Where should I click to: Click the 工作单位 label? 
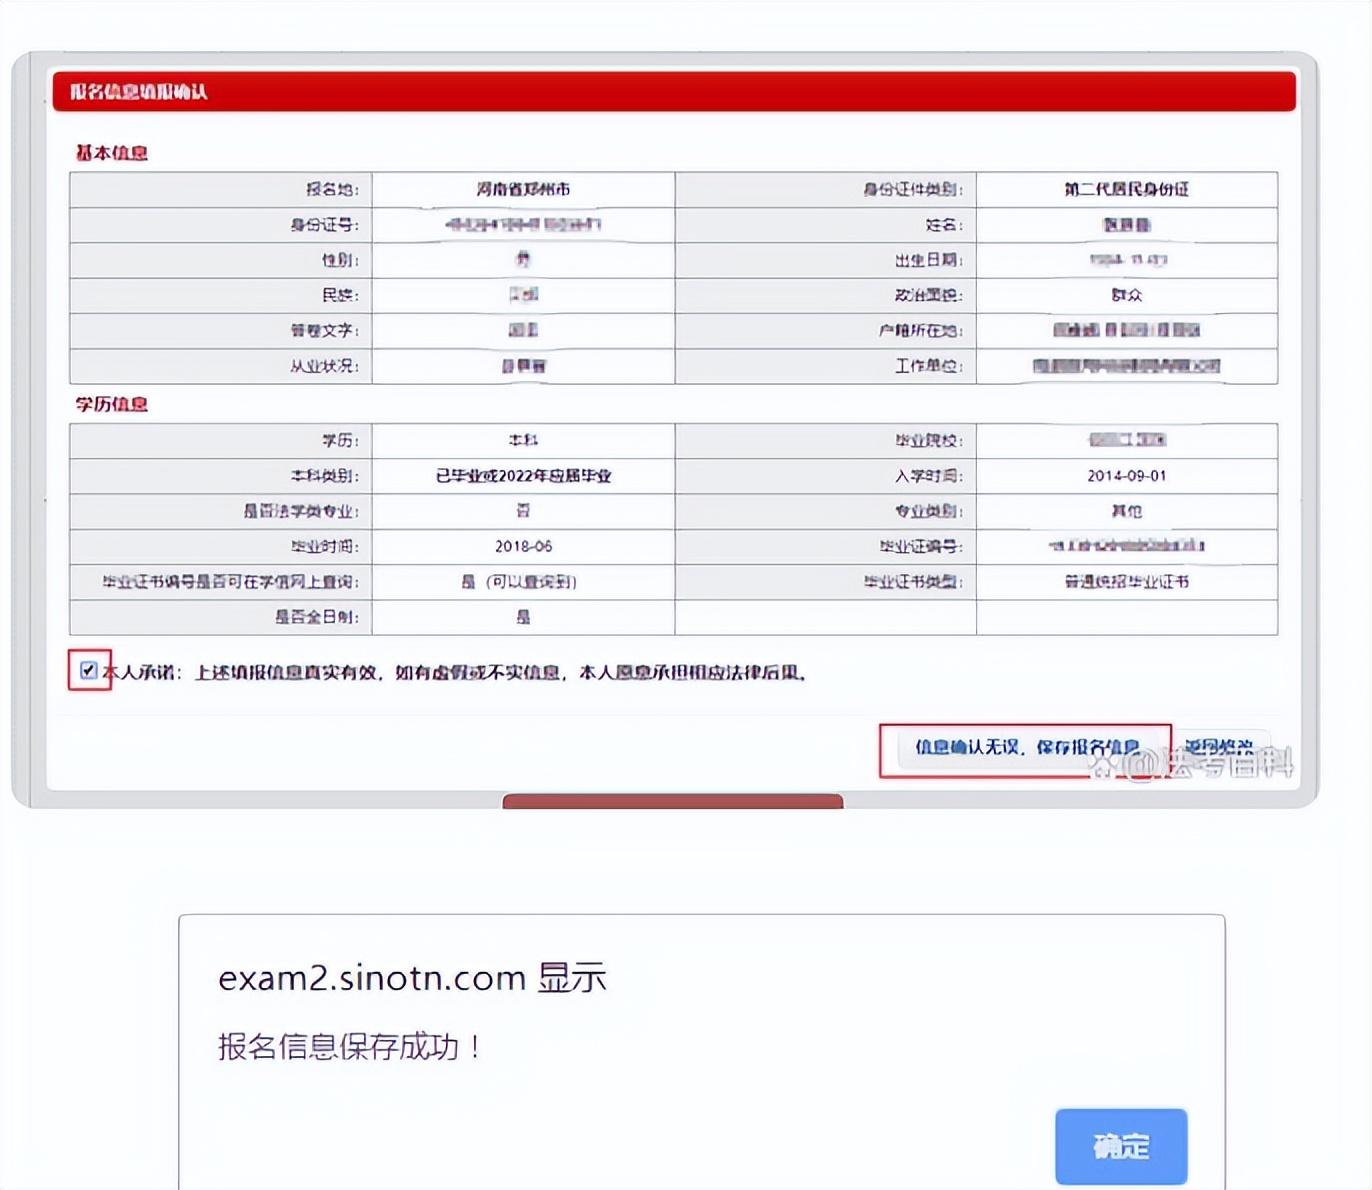929,366
